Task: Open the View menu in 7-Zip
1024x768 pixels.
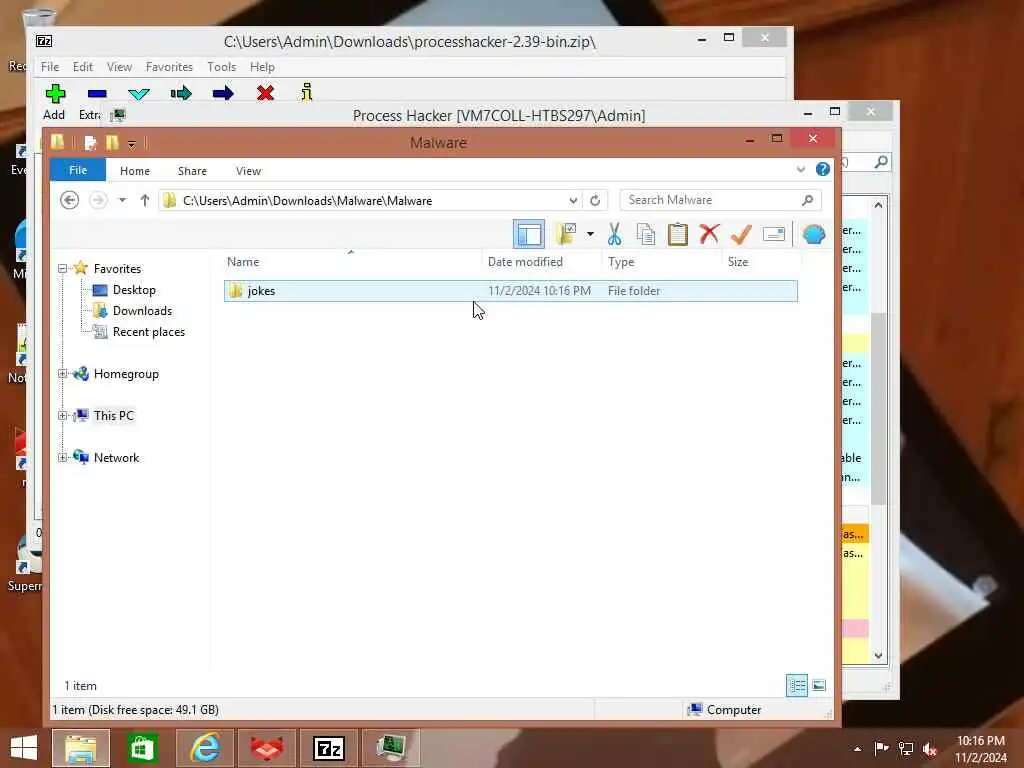Action: click(x=120, y=67)
